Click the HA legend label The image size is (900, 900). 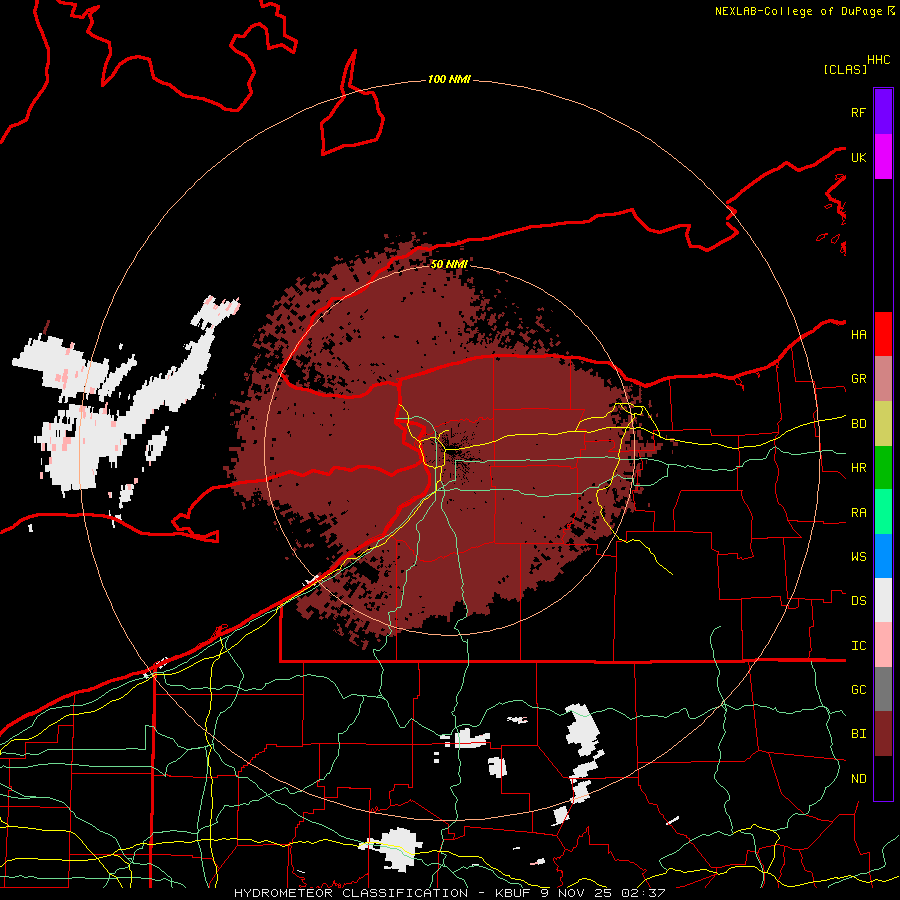tap(858, 335)
